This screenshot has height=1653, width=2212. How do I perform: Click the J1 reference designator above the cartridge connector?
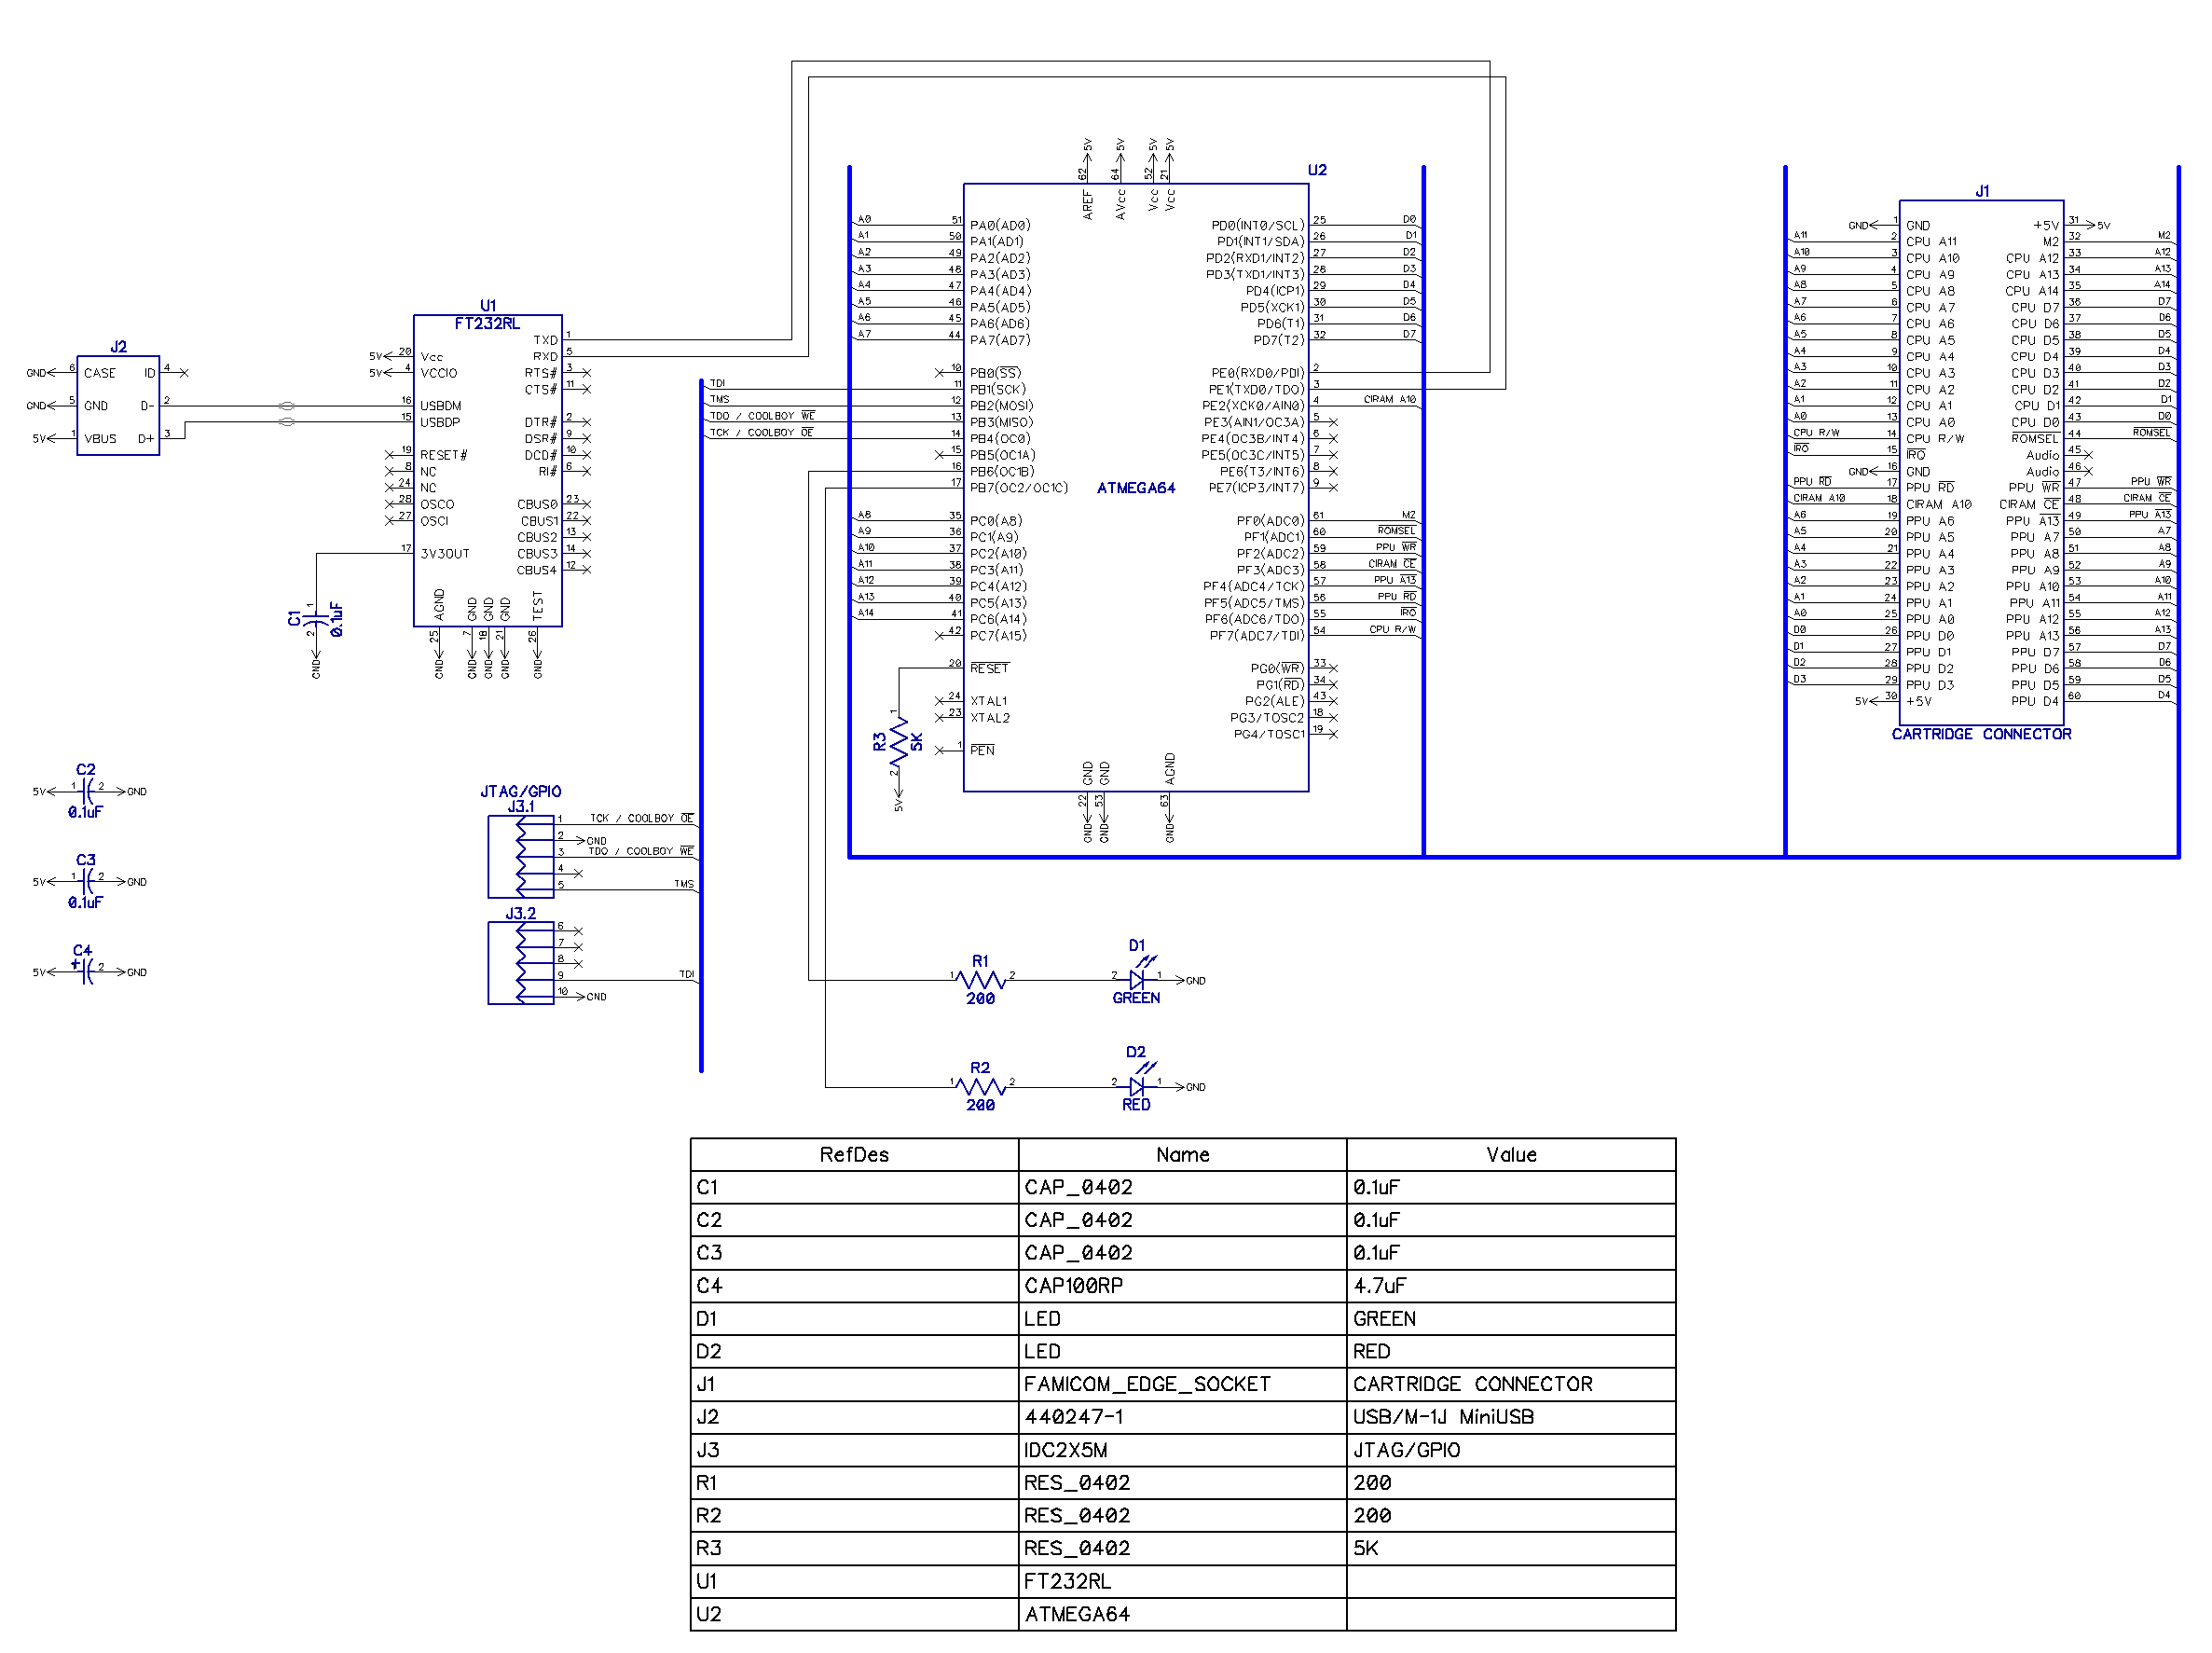tap(1982, 191)
